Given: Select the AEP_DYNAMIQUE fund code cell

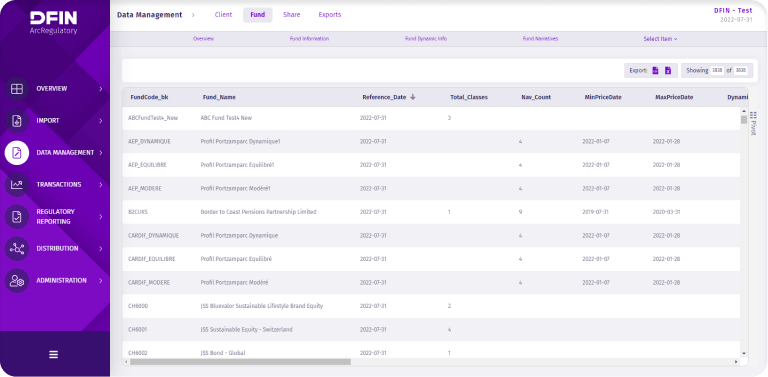Looking at the screenshot, I should point(149,141).
